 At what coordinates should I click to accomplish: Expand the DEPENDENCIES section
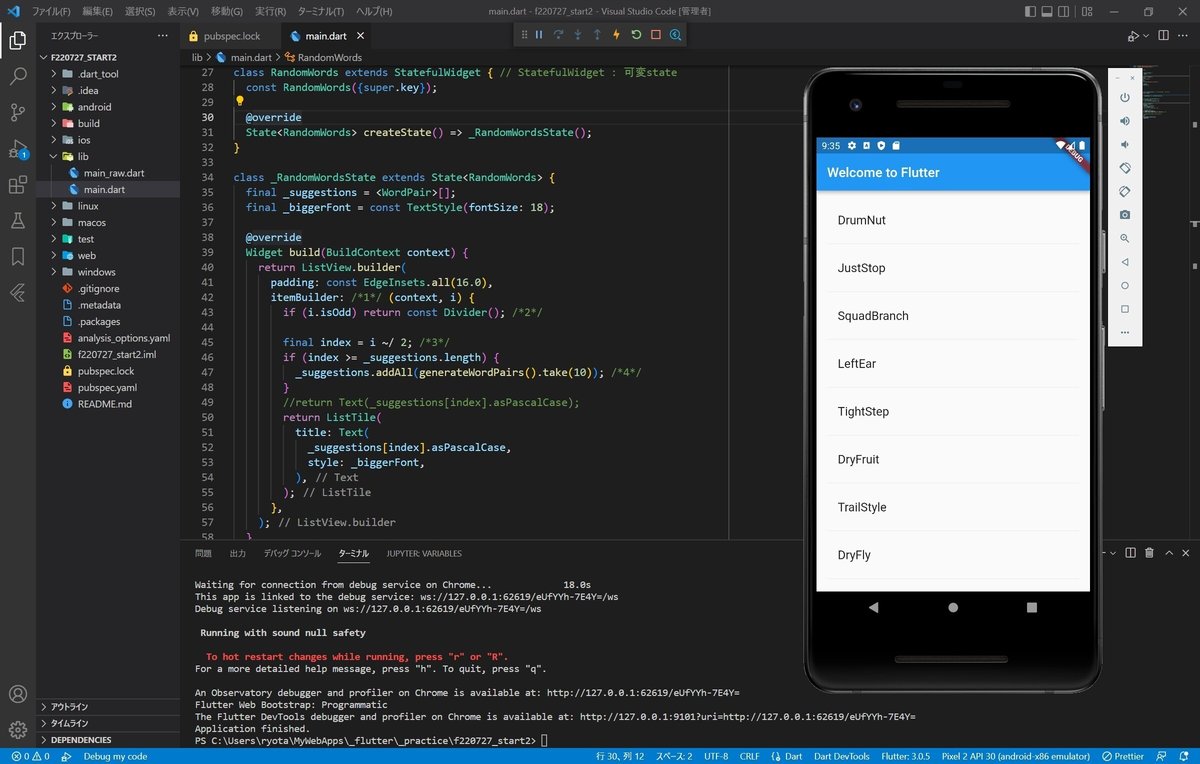point(108,739)
